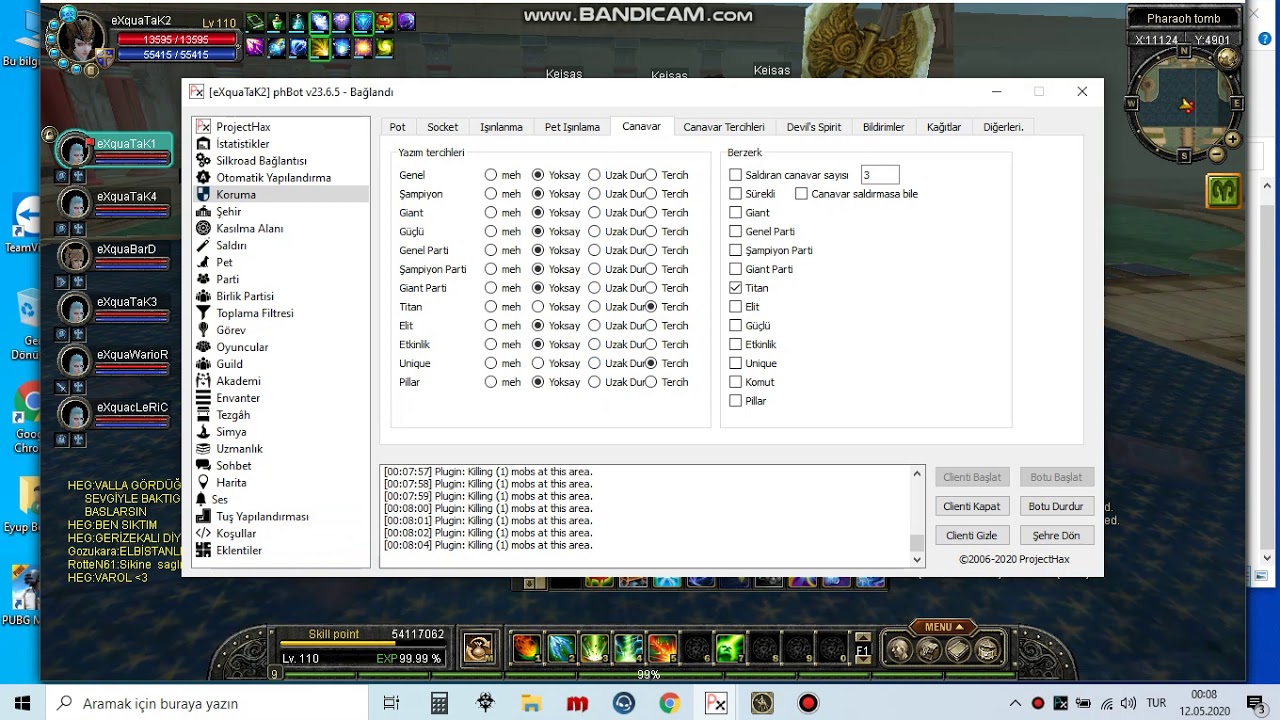Screen dimensions: 1280x720
Task: Open Google Chrome from the taskbar
Action: (669, 703)
